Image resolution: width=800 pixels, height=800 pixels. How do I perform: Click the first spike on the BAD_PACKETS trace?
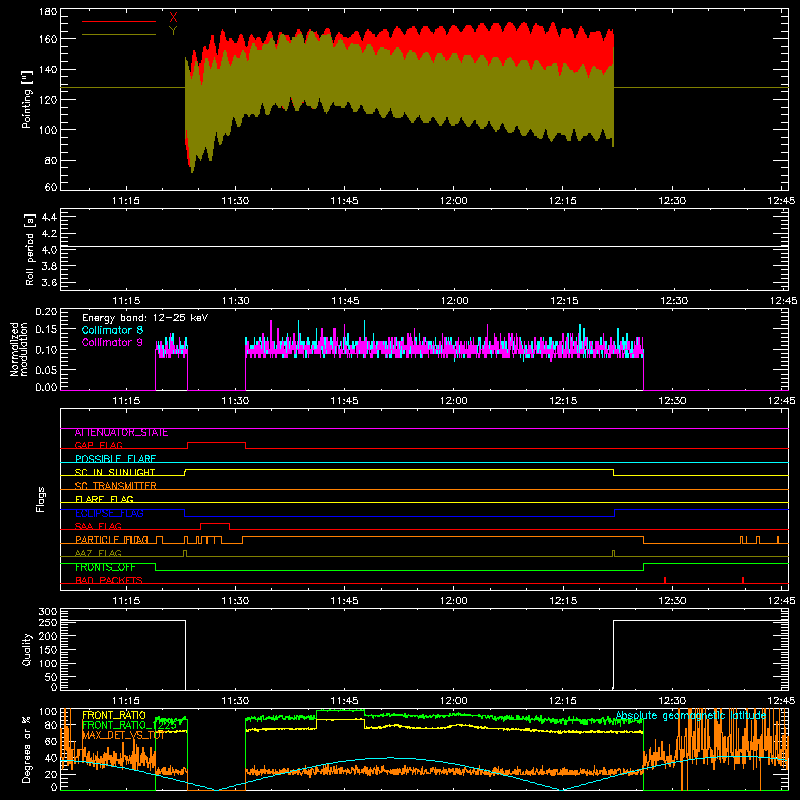(x=665, y=580)
